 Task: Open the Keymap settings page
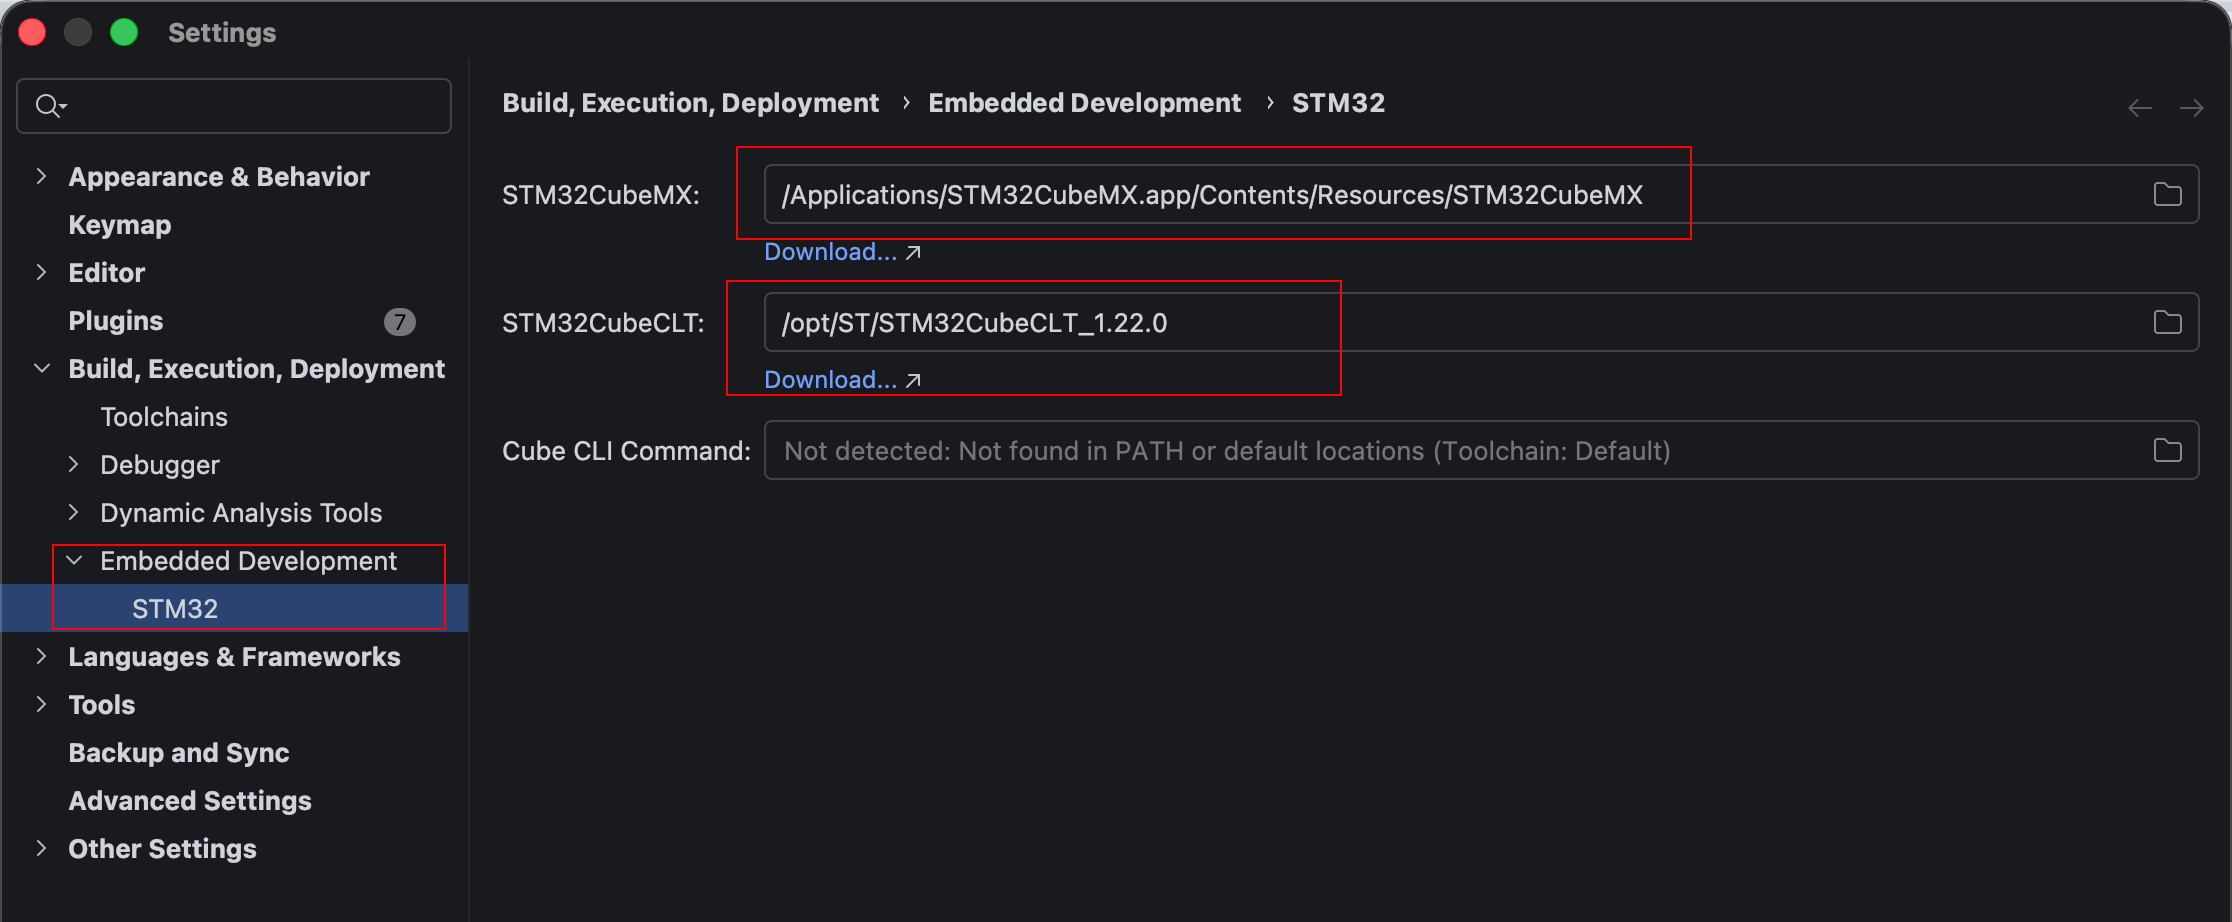(120, 225)
